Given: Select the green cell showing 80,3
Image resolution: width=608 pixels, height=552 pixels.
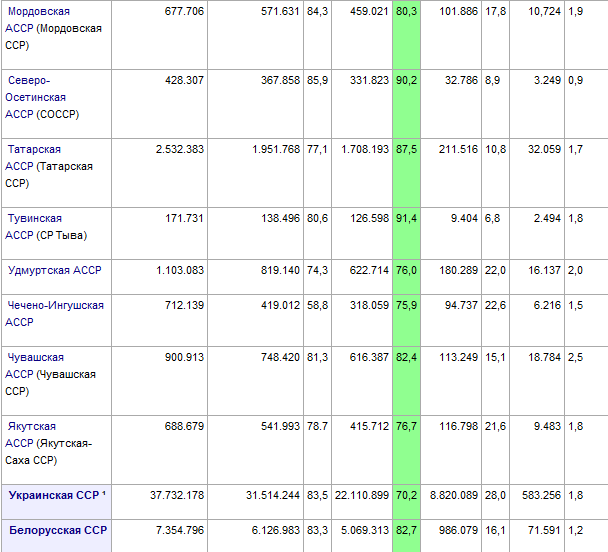Looking at the screenshot, I should pos(406,11).
